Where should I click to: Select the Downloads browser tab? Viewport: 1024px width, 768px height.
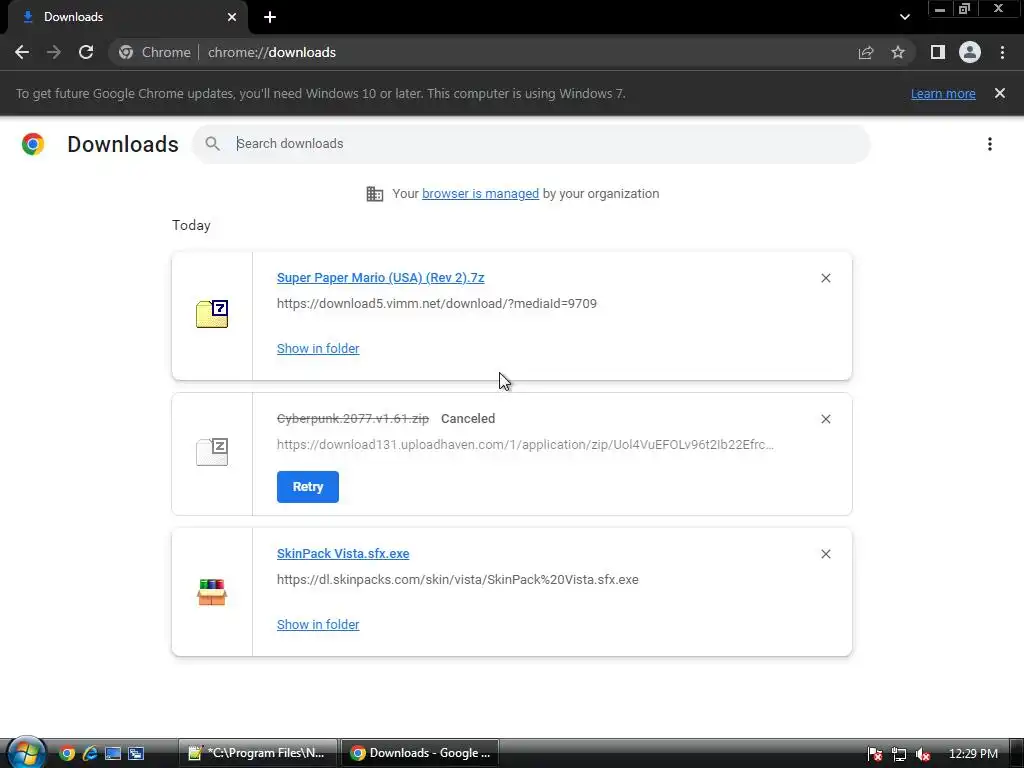127,17
